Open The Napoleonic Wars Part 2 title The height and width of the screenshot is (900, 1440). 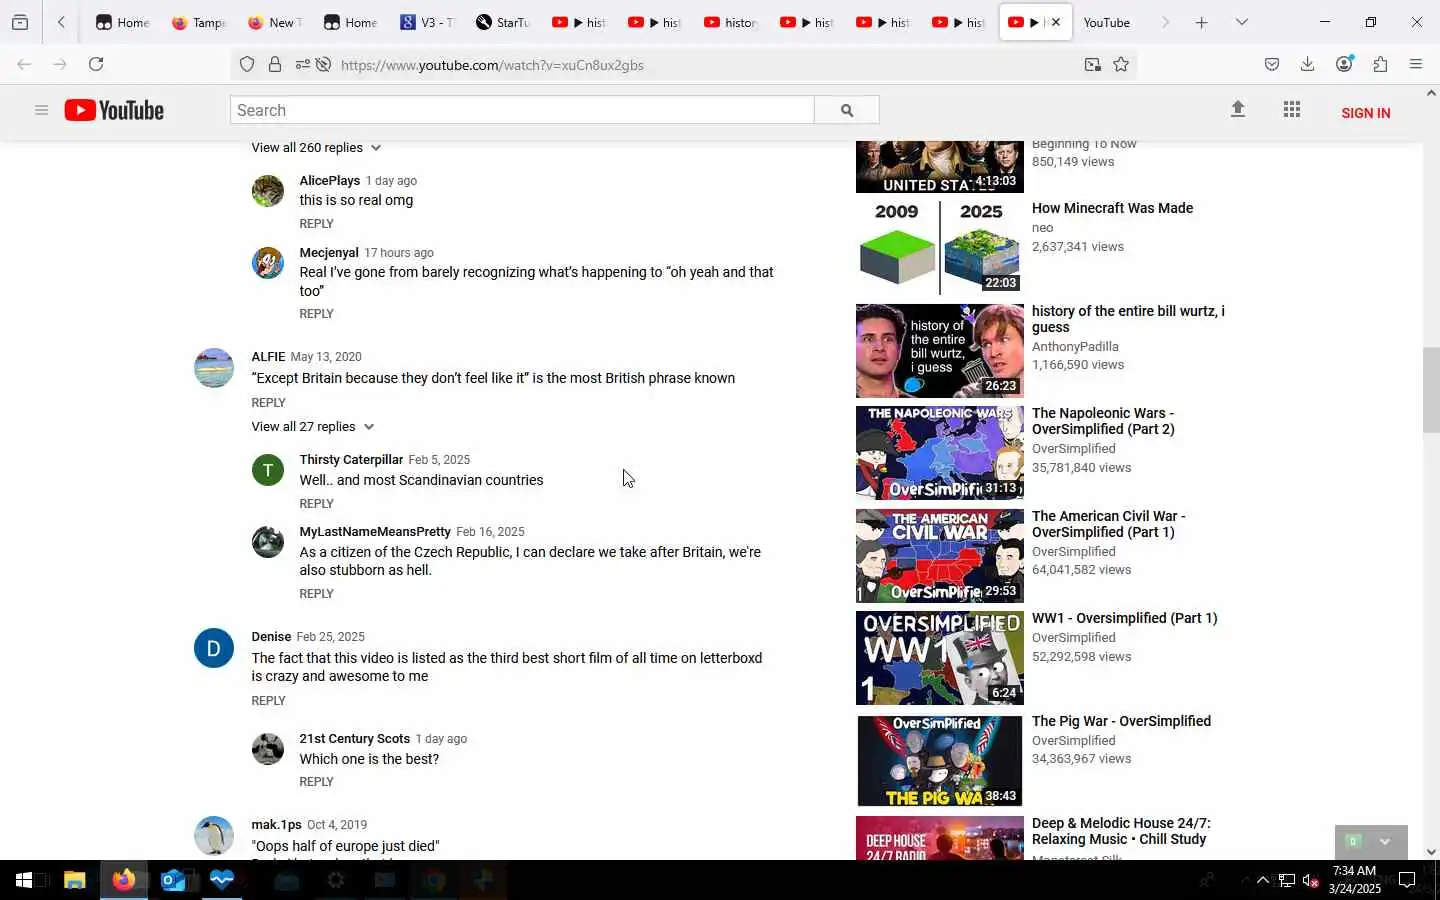tap(1103, 421)
